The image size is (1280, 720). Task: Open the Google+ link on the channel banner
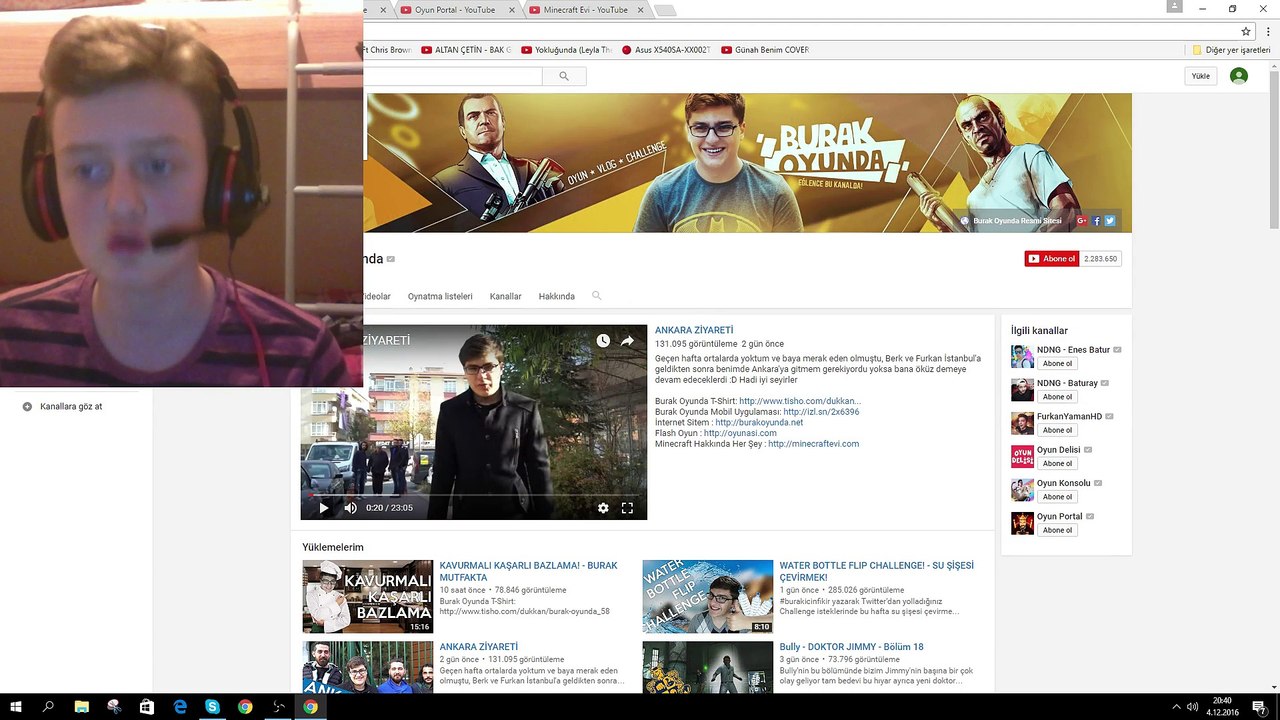tap(1082, 221)
